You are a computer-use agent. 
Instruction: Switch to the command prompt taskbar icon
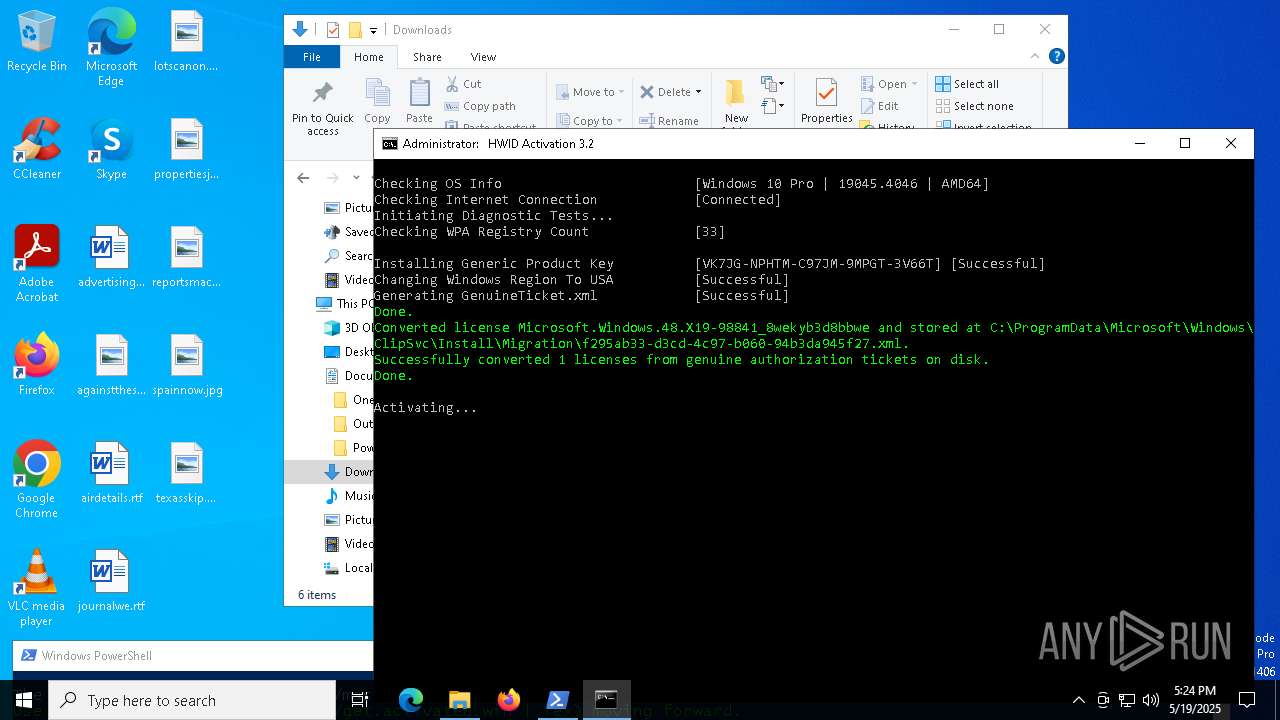(606, 700)
